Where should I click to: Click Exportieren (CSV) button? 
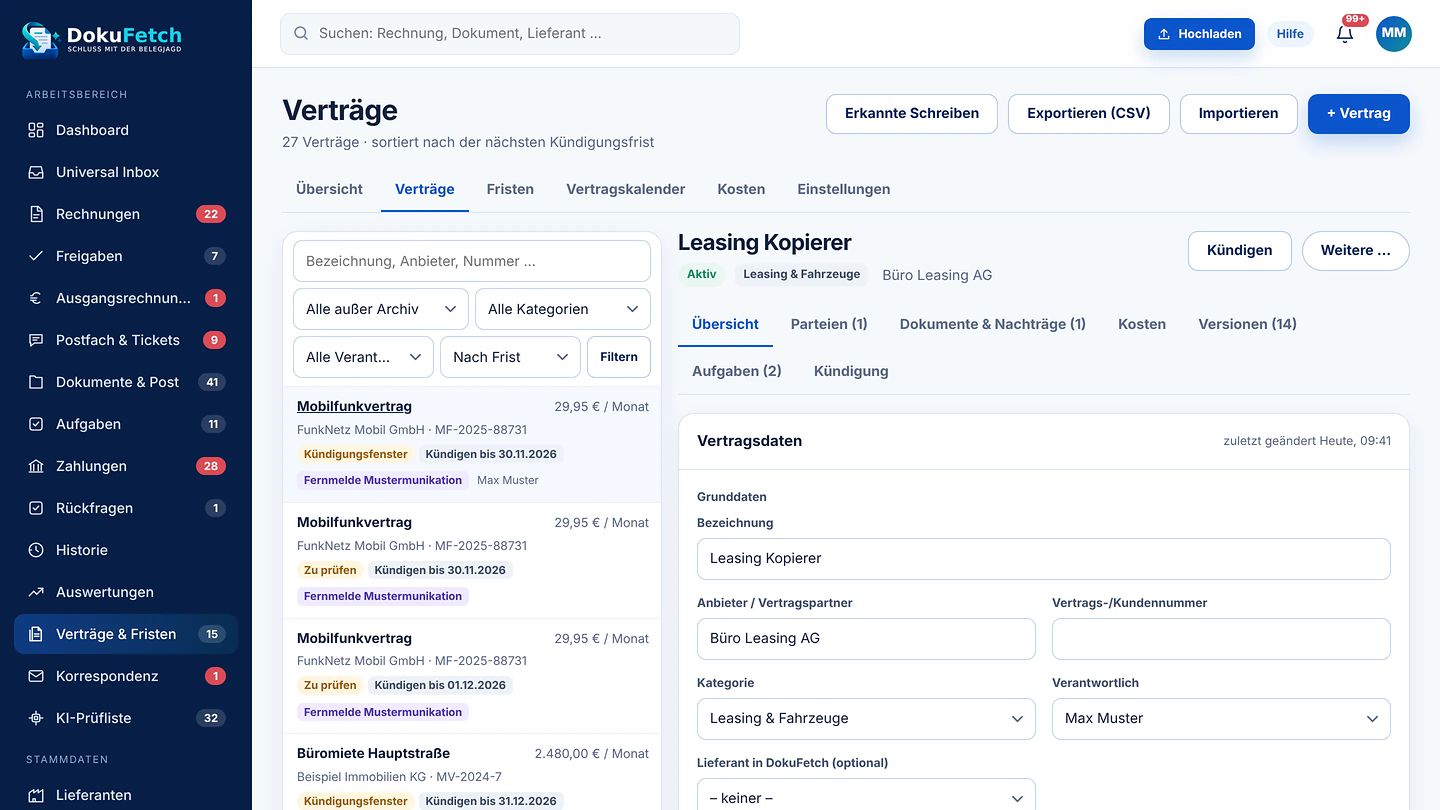[x=1089, y=114]
